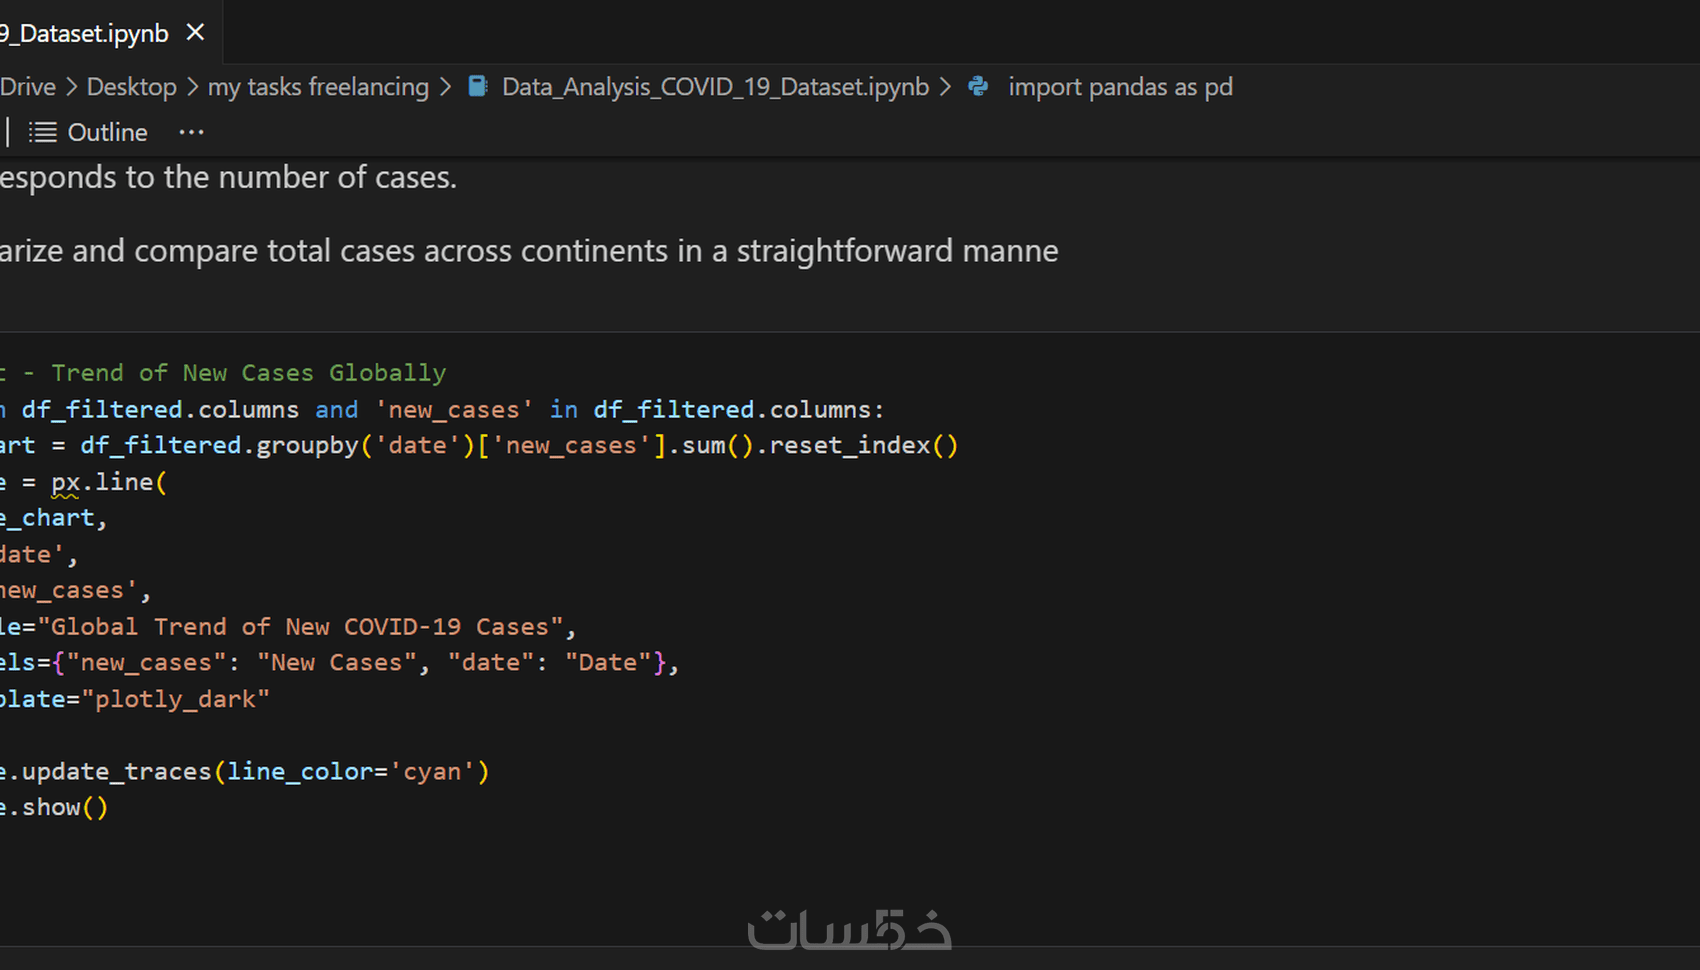The height and width of the screenshot is (970, 1700).
Task: Select the Dataset.ipynb tab title
Action: pos(85,34)
